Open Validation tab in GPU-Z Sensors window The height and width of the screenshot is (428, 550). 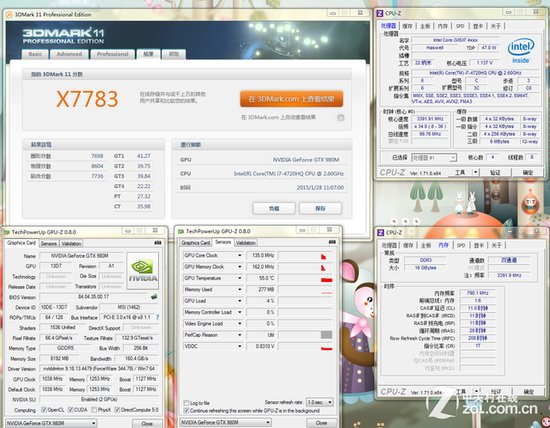pyautogui.click(x=246, y=242)
